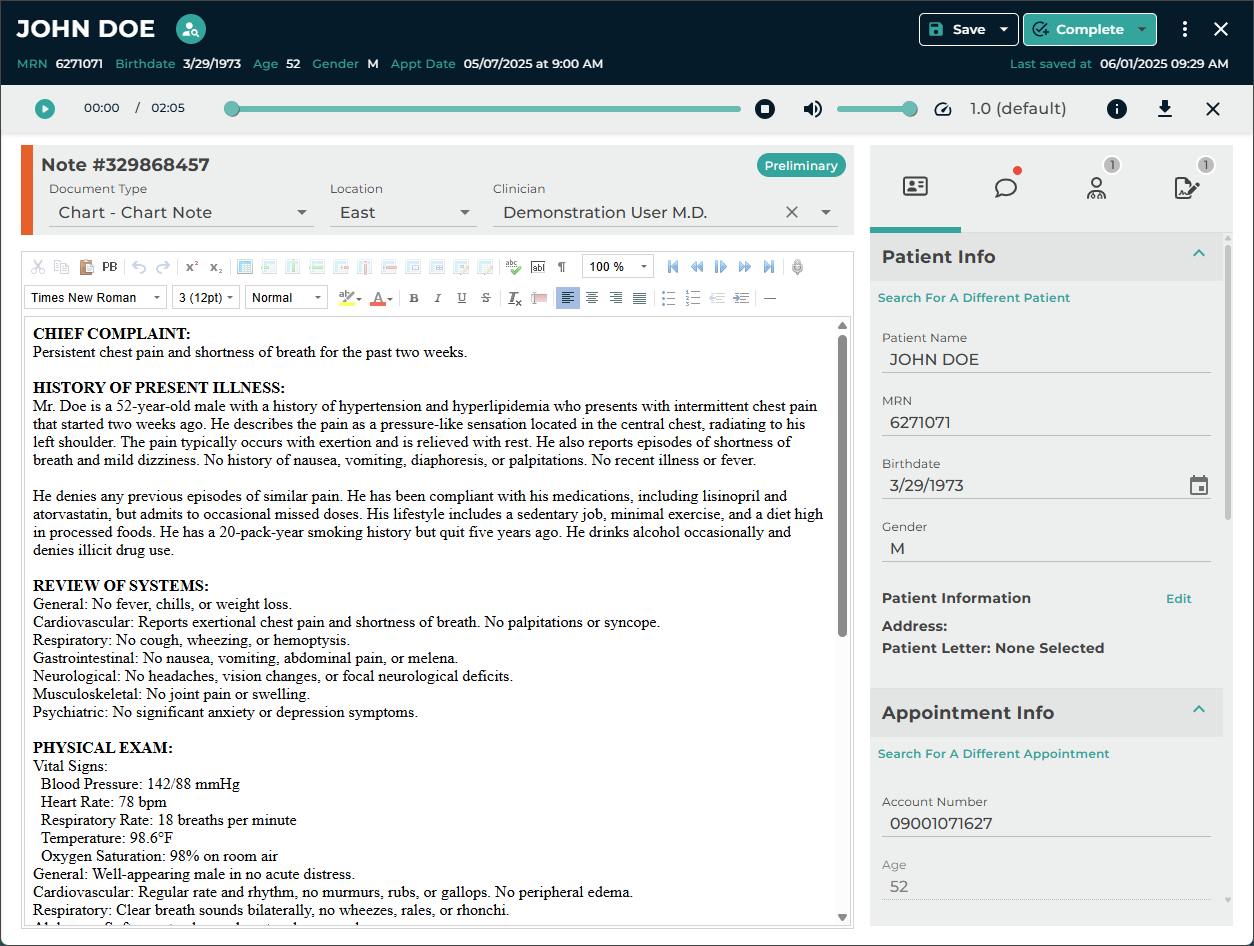This screenshot has height=946, width=1254.
Task: Open the comments tab in the side panel
Action: coord(1006,187)
